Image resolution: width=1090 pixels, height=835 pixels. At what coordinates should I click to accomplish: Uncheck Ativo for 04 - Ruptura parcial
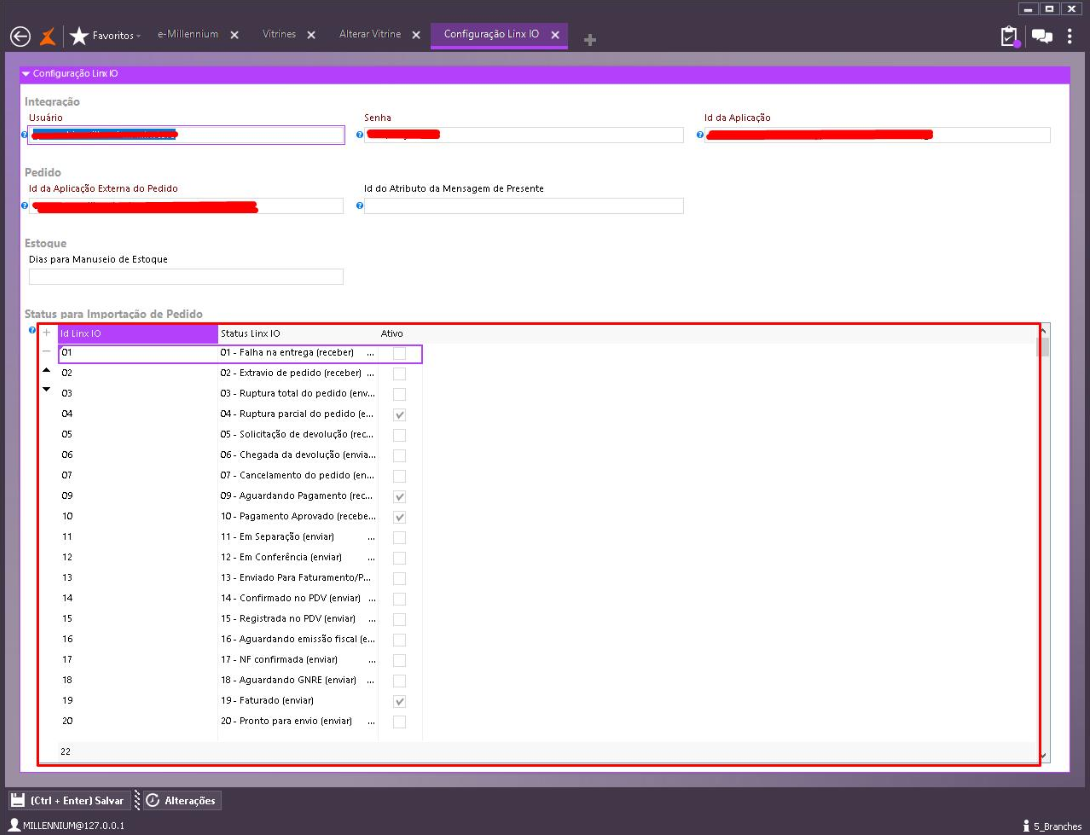(x=399, y=415)
